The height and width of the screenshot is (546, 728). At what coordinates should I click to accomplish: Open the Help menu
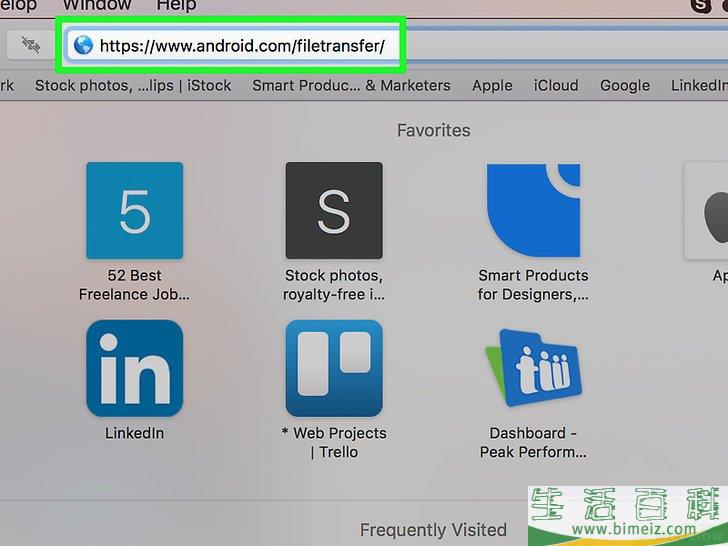tap(176, 5)
